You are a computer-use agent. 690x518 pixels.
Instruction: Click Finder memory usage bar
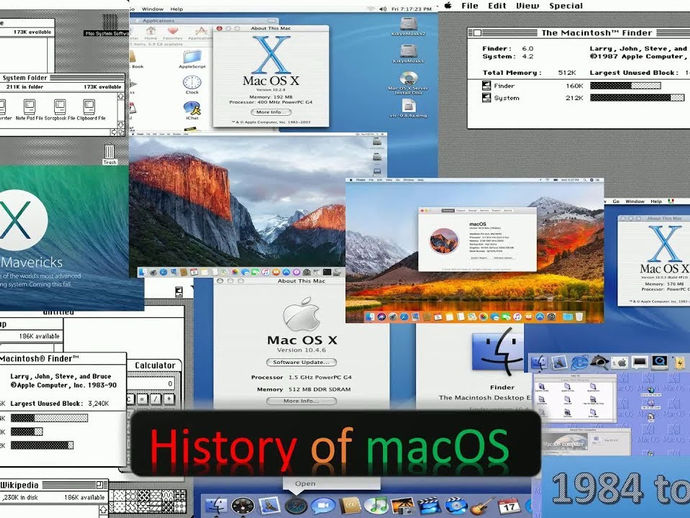pyautogui.click(x=625, y=86)
